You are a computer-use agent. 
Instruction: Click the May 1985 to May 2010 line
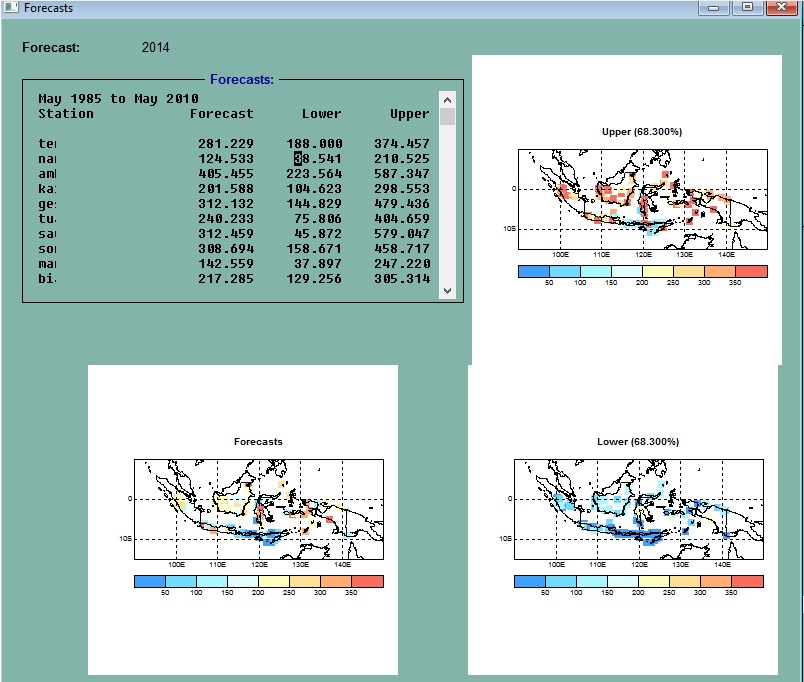pos(118,98)
